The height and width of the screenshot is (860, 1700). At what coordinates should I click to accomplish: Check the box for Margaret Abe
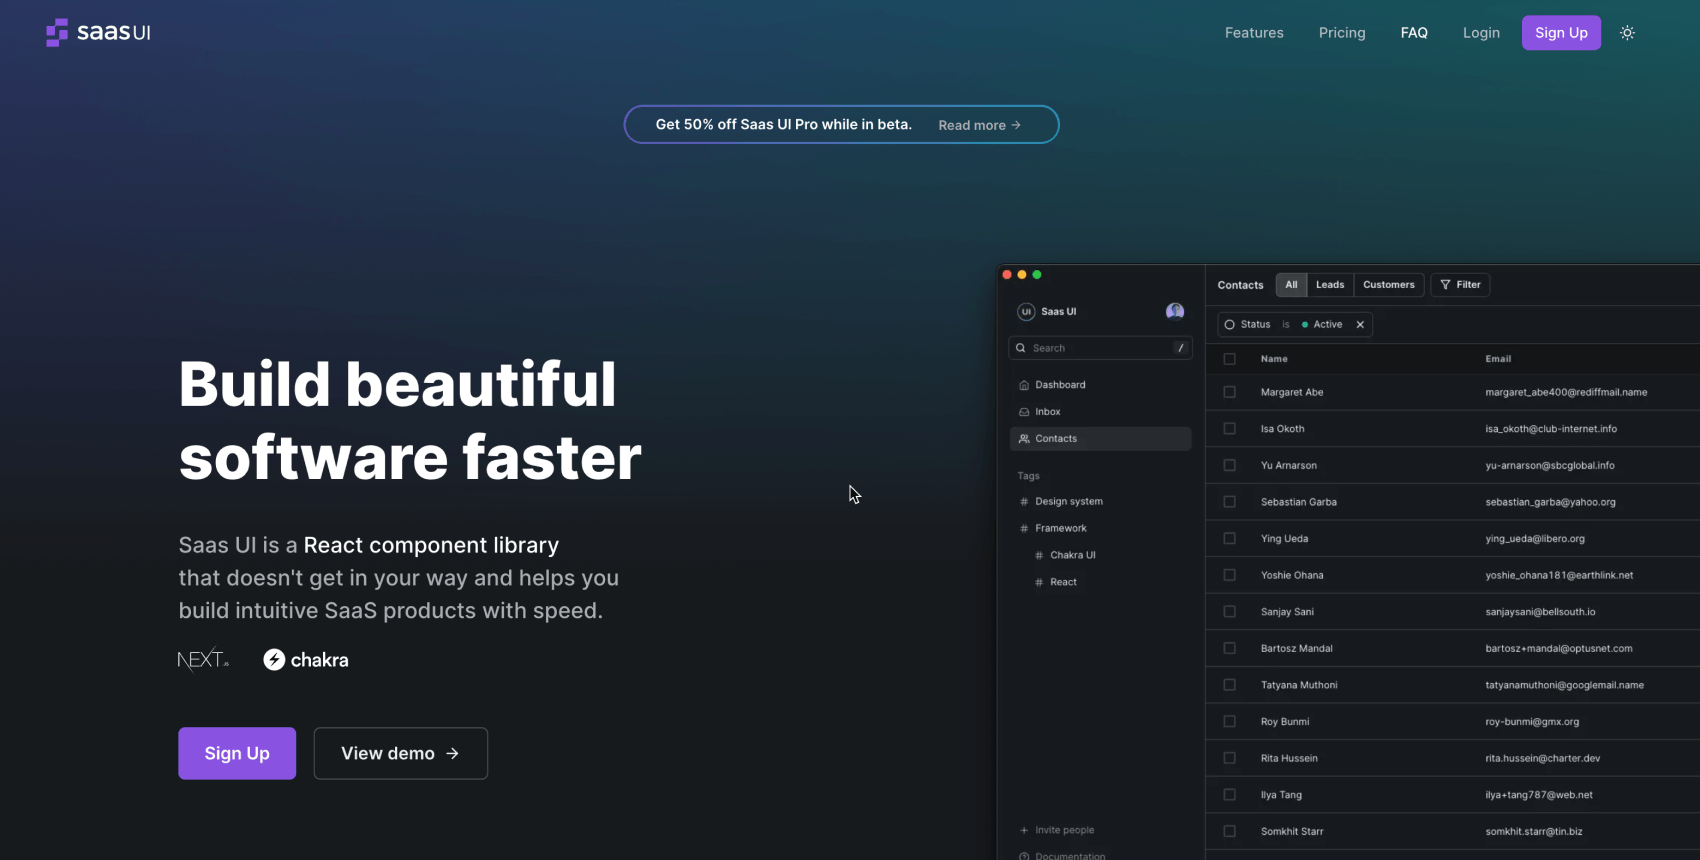click(1230, 392)
